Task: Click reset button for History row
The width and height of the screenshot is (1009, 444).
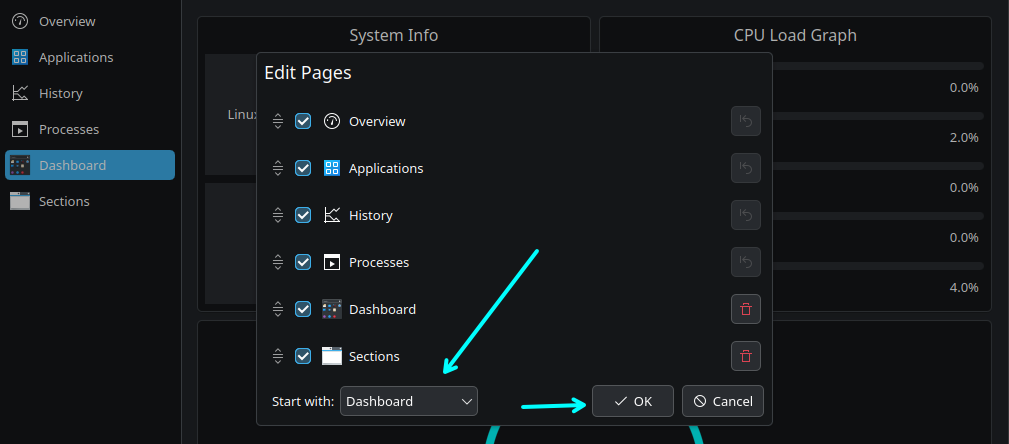Action: click(746, 215)
